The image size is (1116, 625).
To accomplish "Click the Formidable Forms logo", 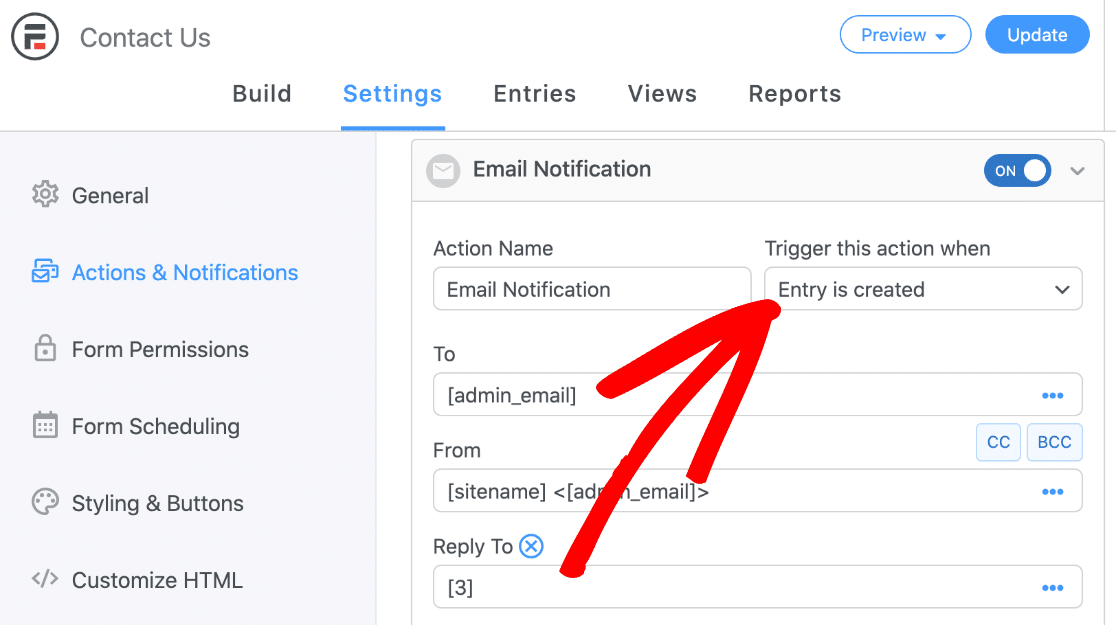I will 35,36.
